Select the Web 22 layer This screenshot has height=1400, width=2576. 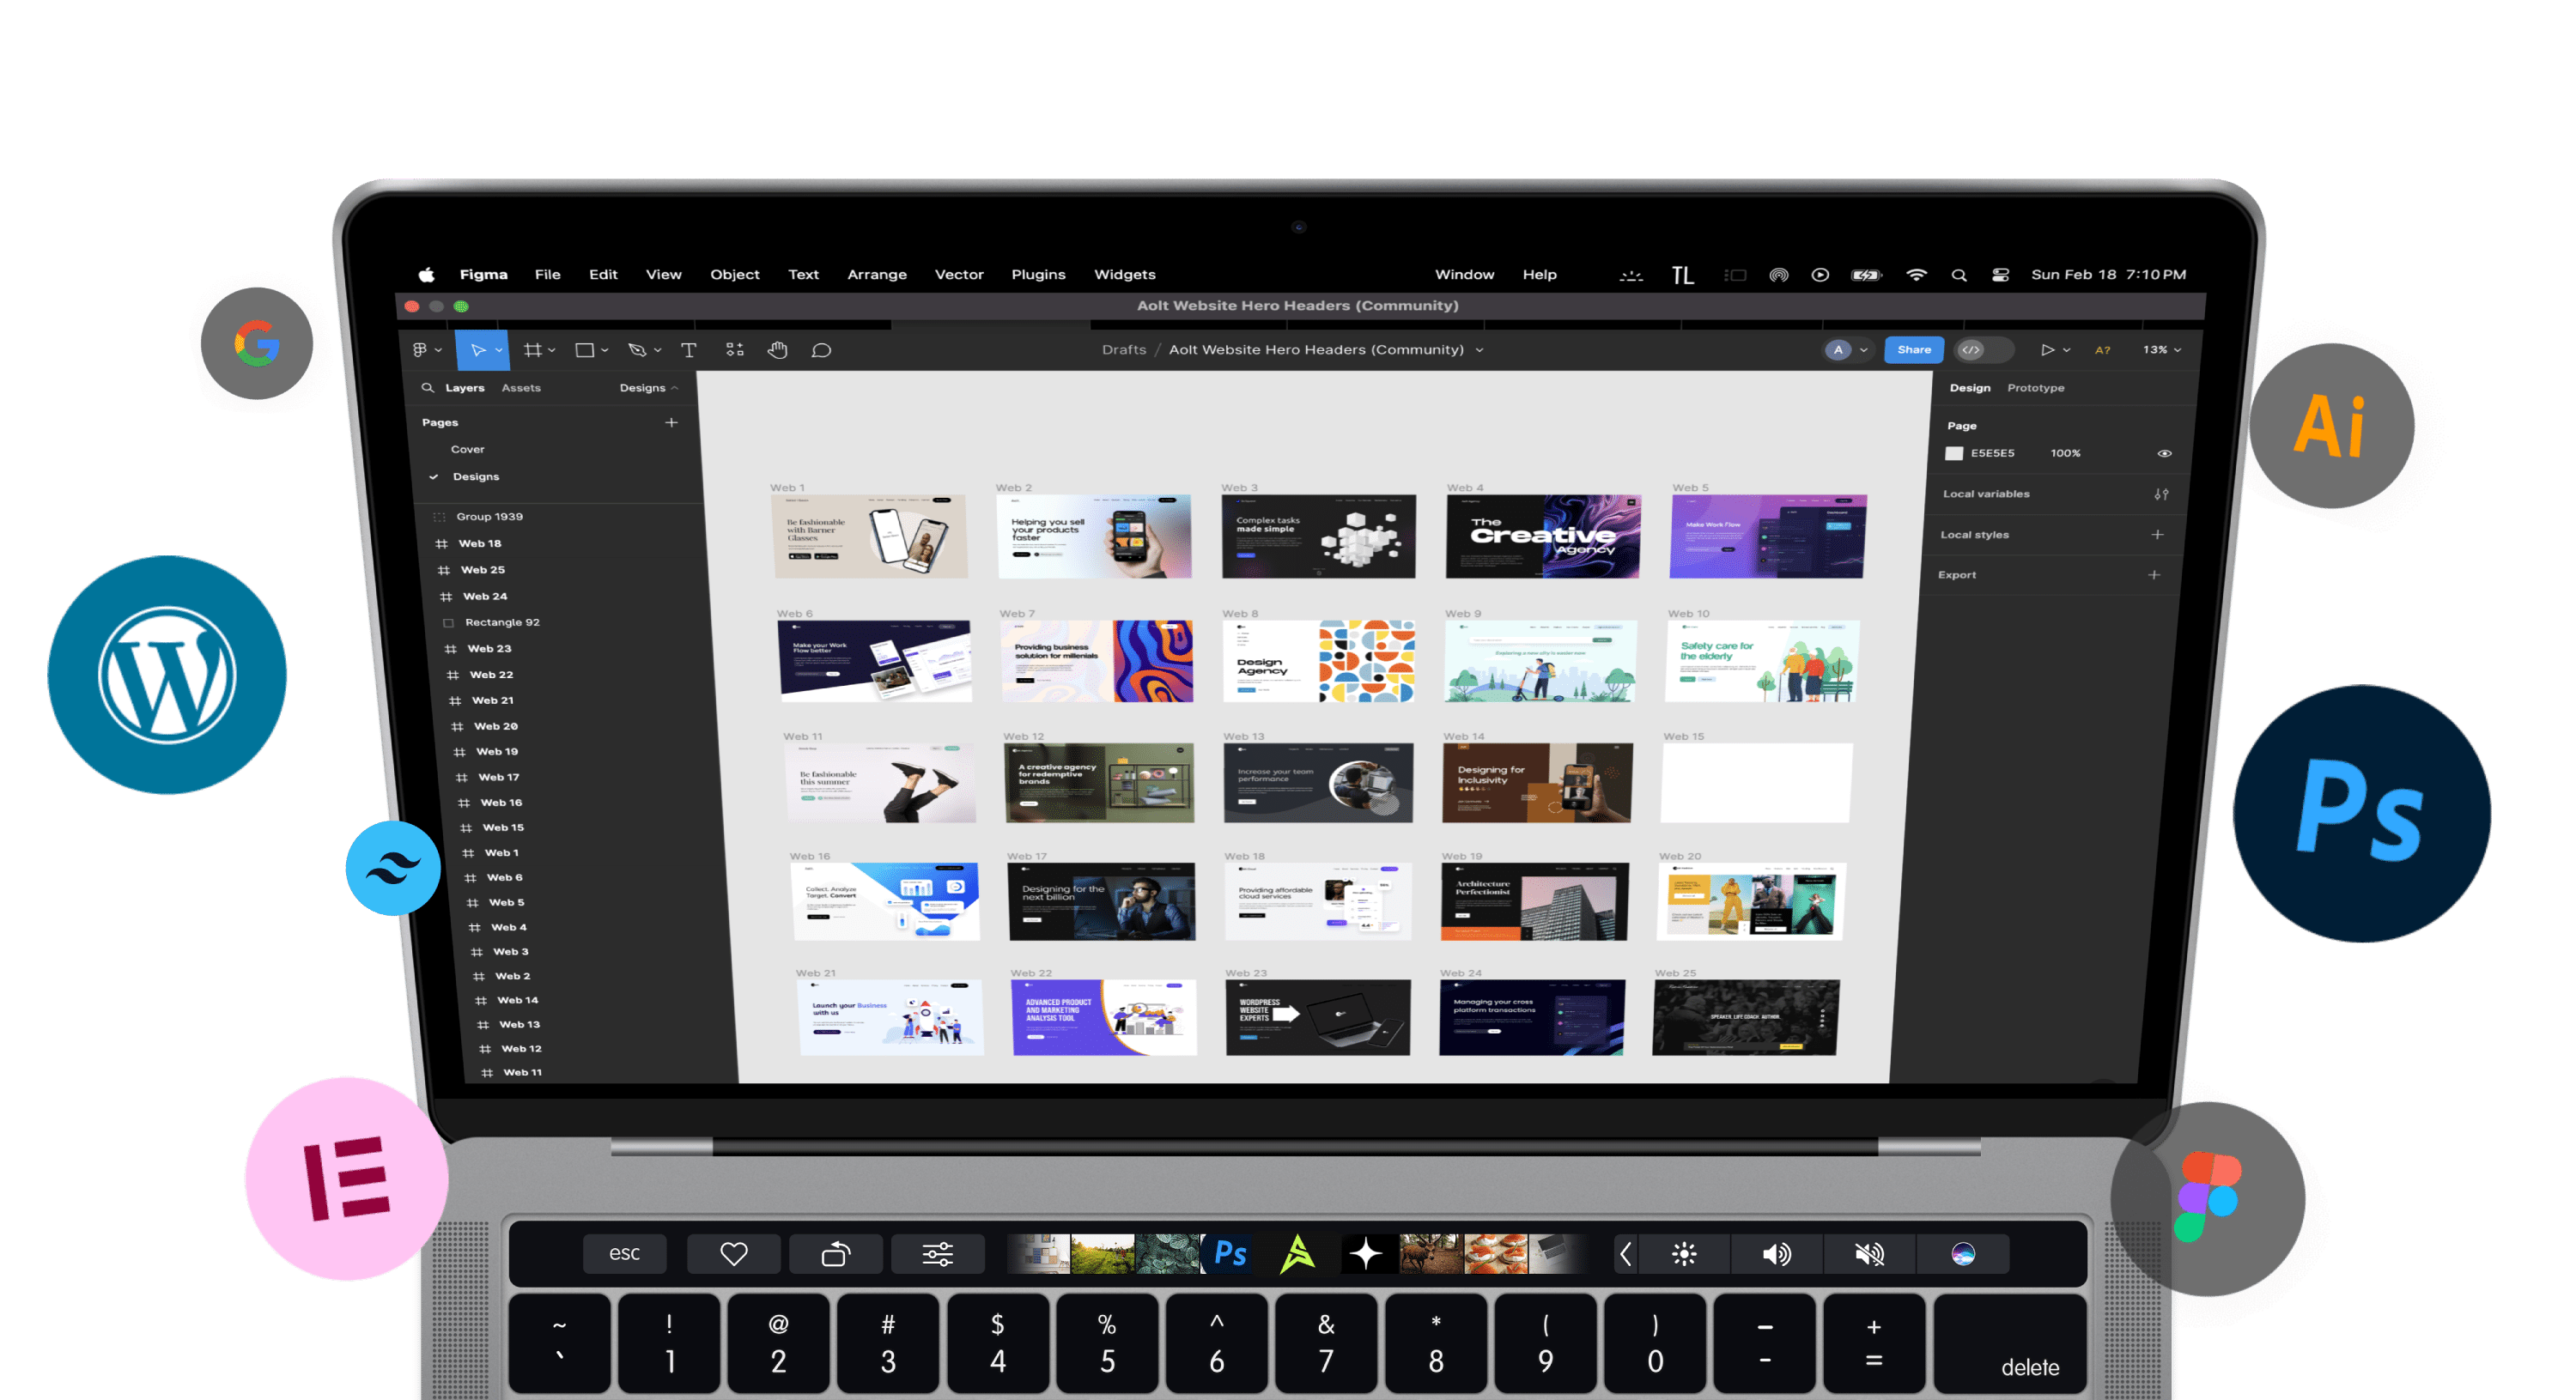click(x=491, y=675)
